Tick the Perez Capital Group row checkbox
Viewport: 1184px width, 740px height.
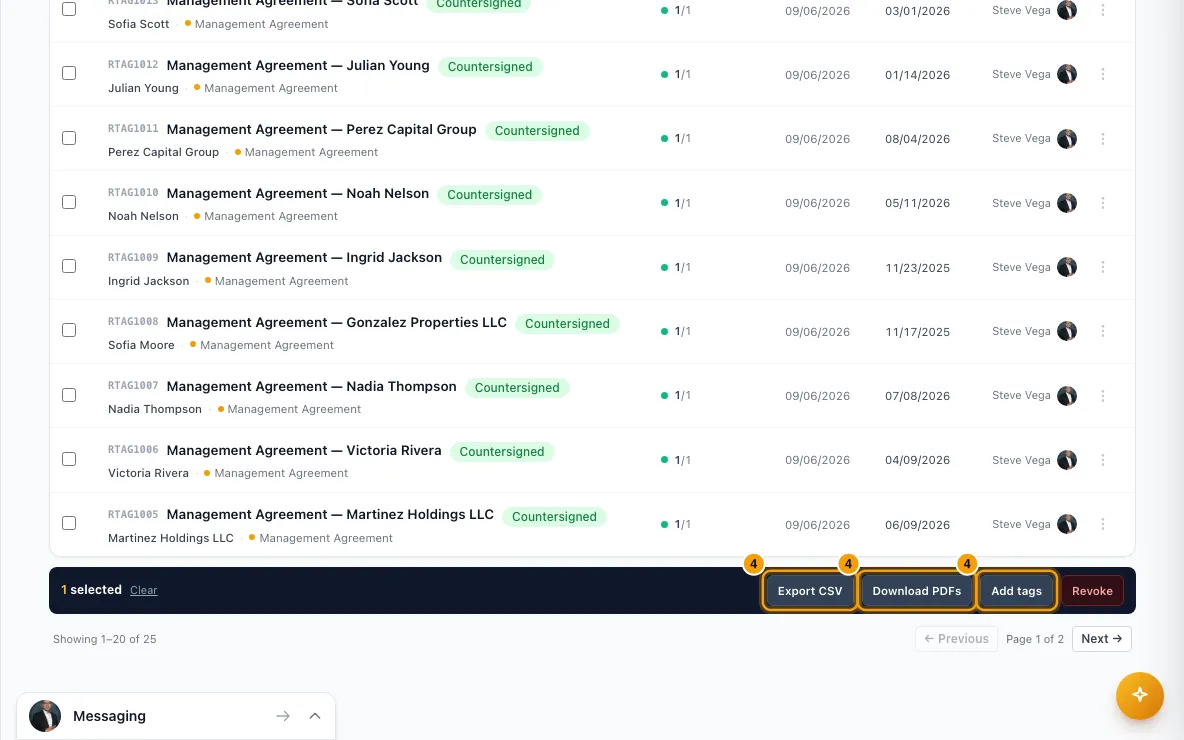tap(69, 138)
